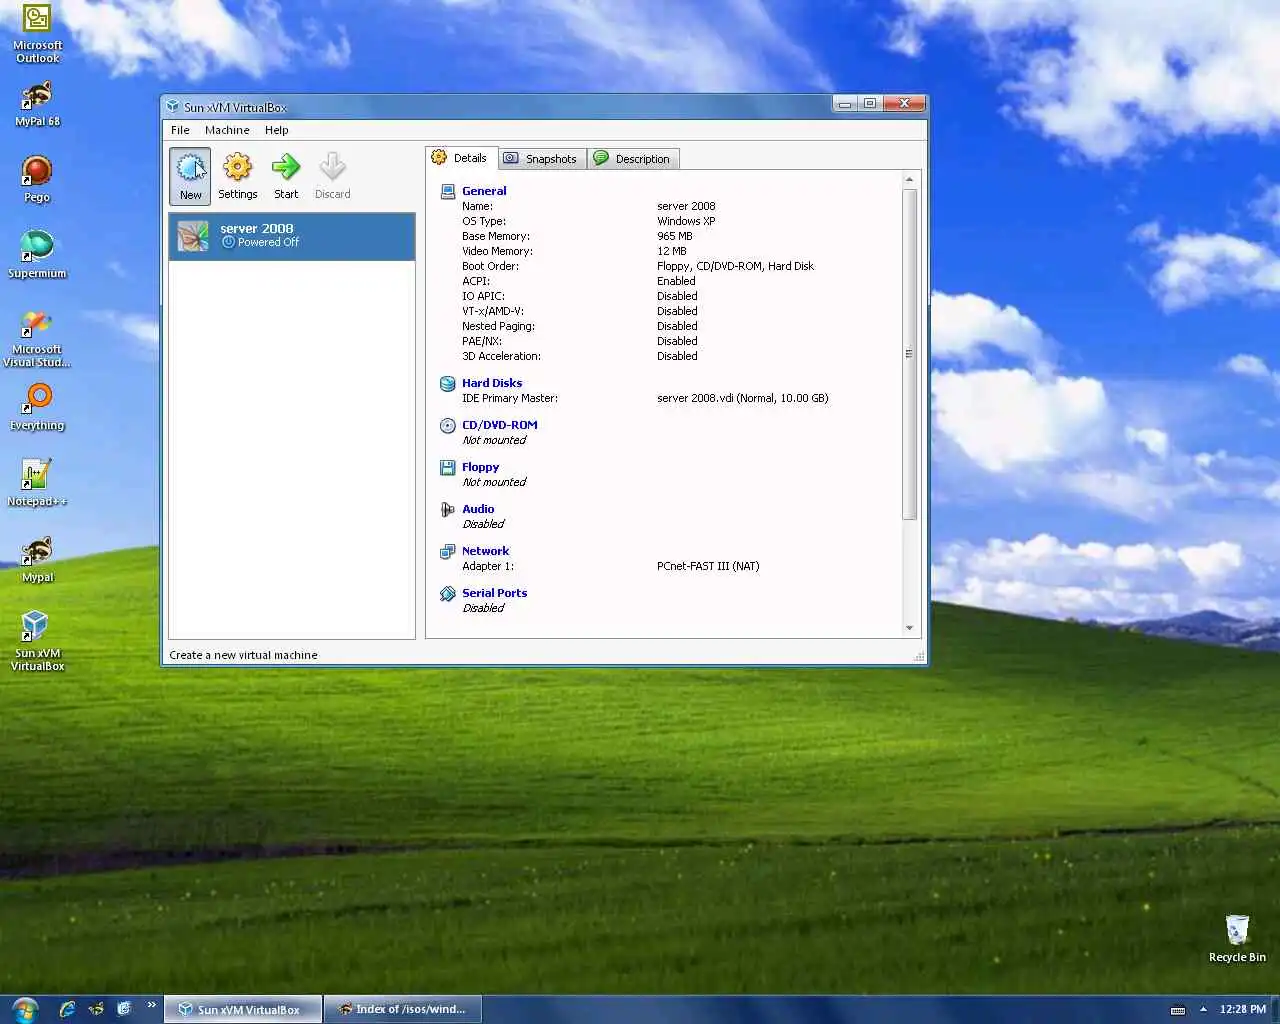Click the window resize grip in status bar

coord(918,656)
